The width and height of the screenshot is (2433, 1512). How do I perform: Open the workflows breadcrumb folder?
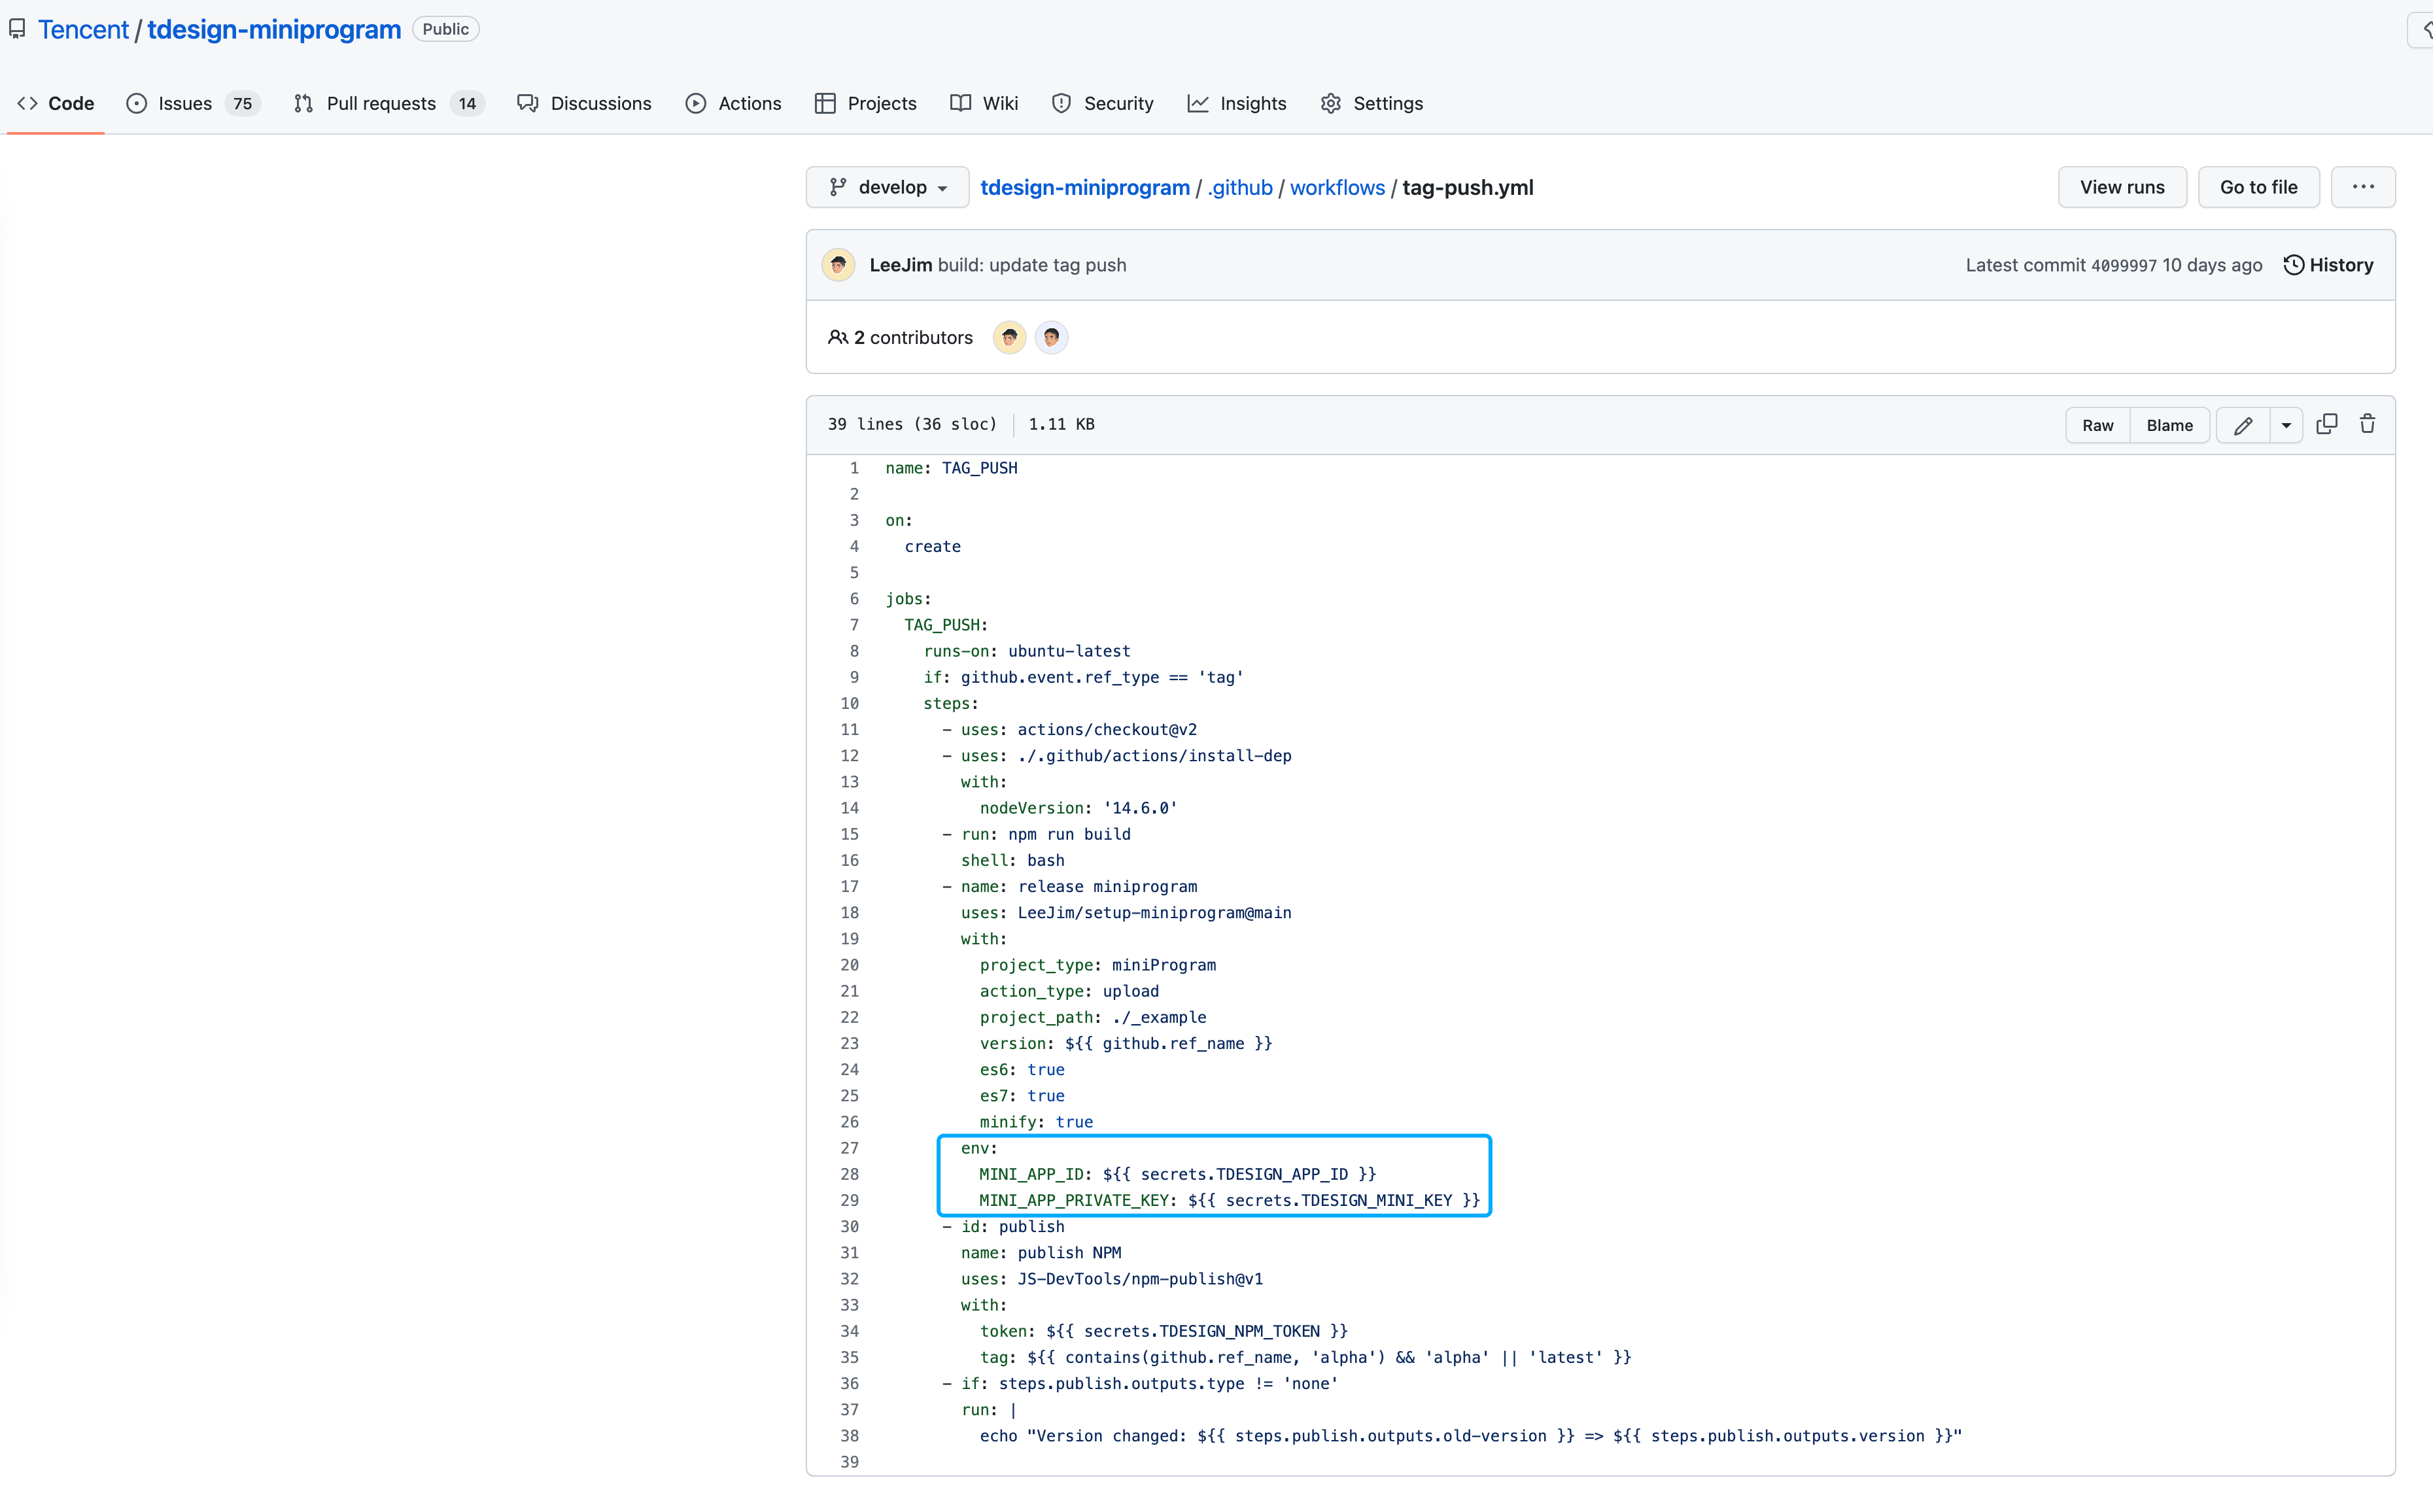(1337, 187)
